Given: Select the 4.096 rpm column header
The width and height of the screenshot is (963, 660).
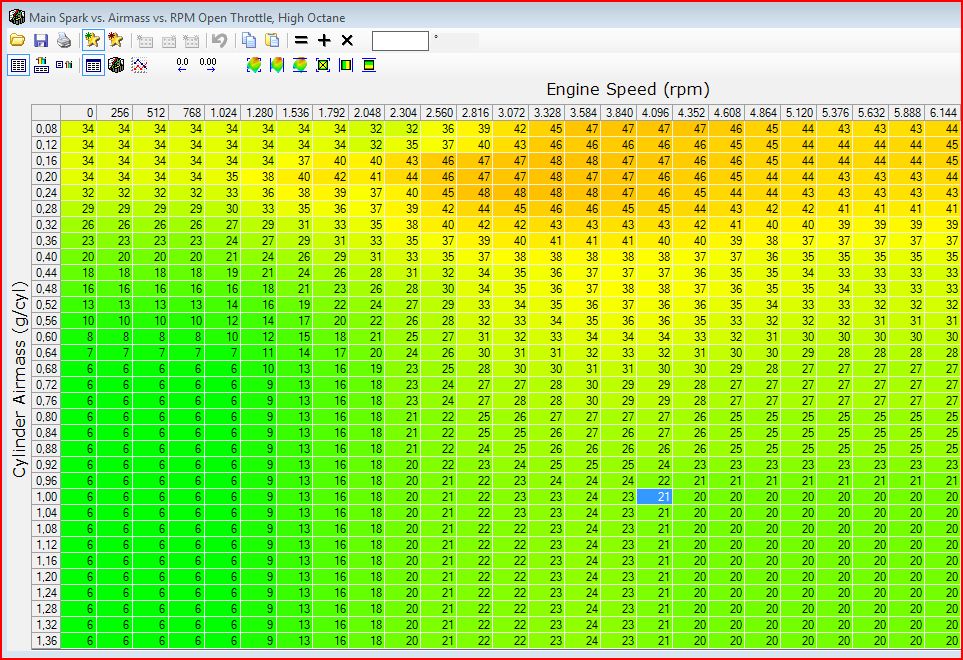Looking at the screenshot, I should coord(655,113).
